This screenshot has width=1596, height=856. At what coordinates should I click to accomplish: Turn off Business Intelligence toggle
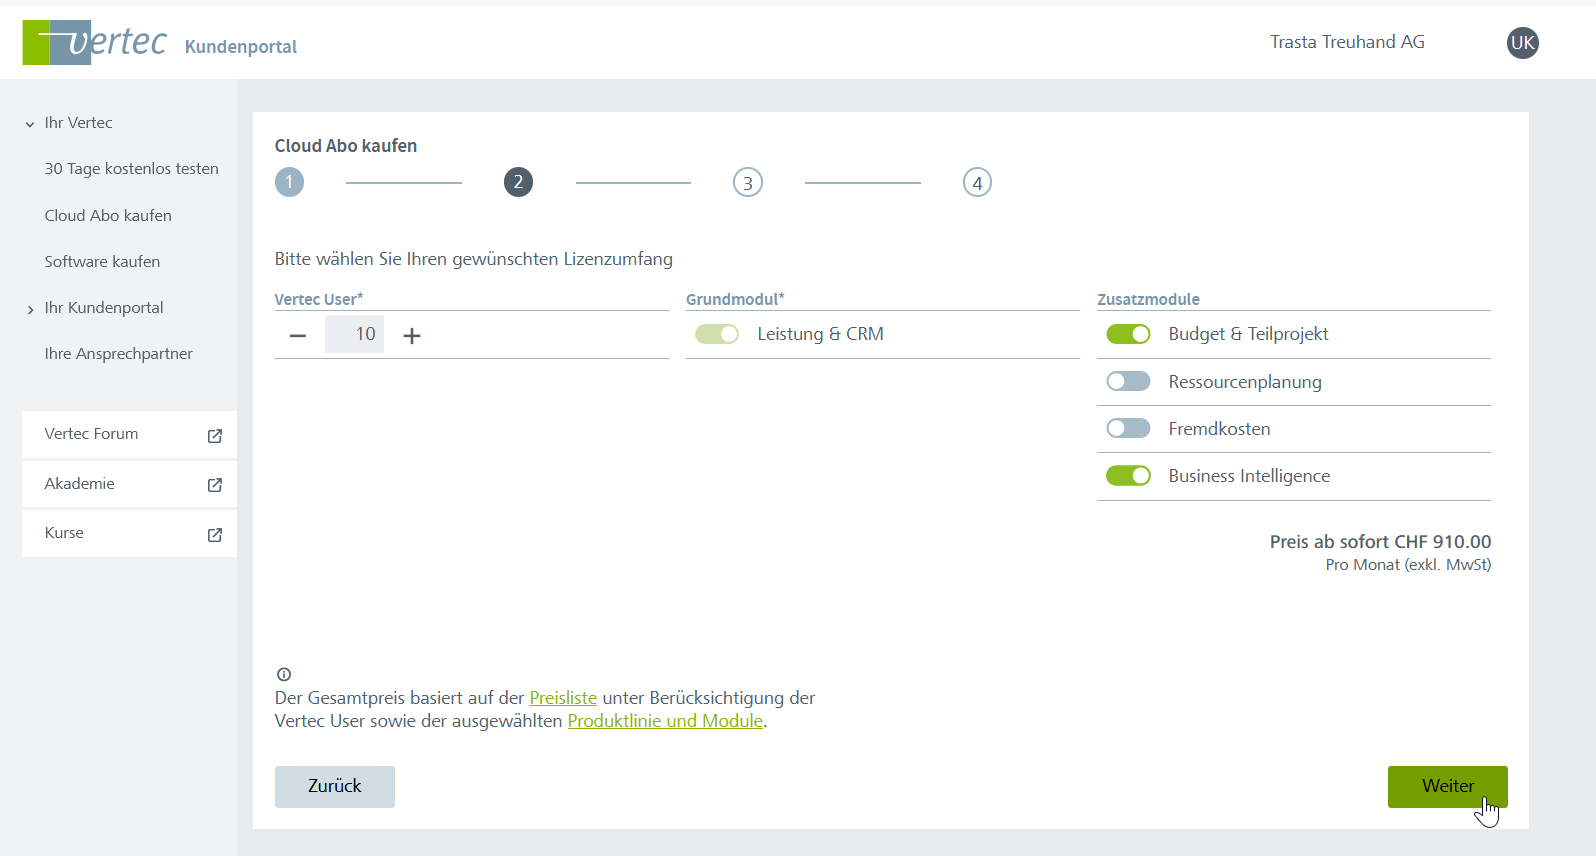(1128, 476)
